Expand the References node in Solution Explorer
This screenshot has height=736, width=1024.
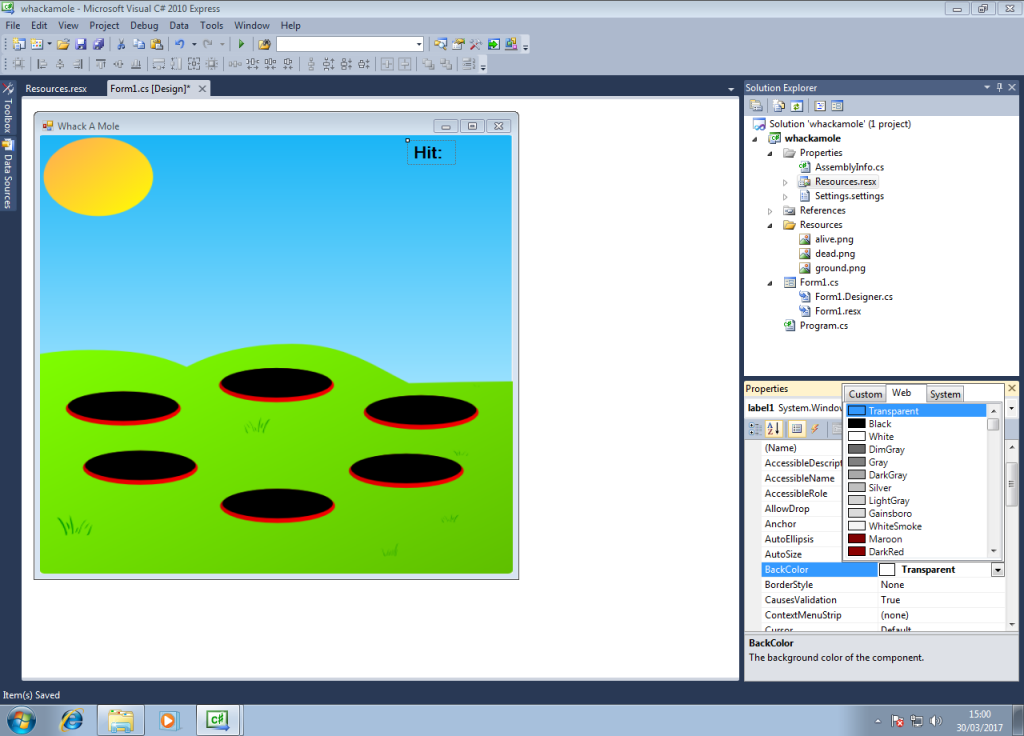pyautogui.click(x=771, y=211)
